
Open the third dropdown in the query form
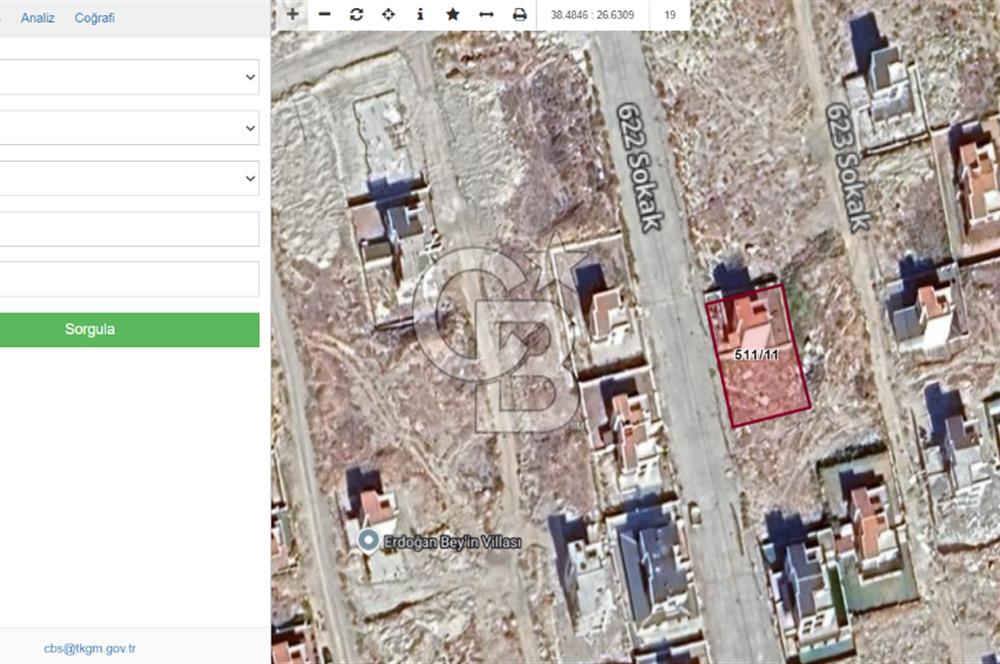pos(128,178)
